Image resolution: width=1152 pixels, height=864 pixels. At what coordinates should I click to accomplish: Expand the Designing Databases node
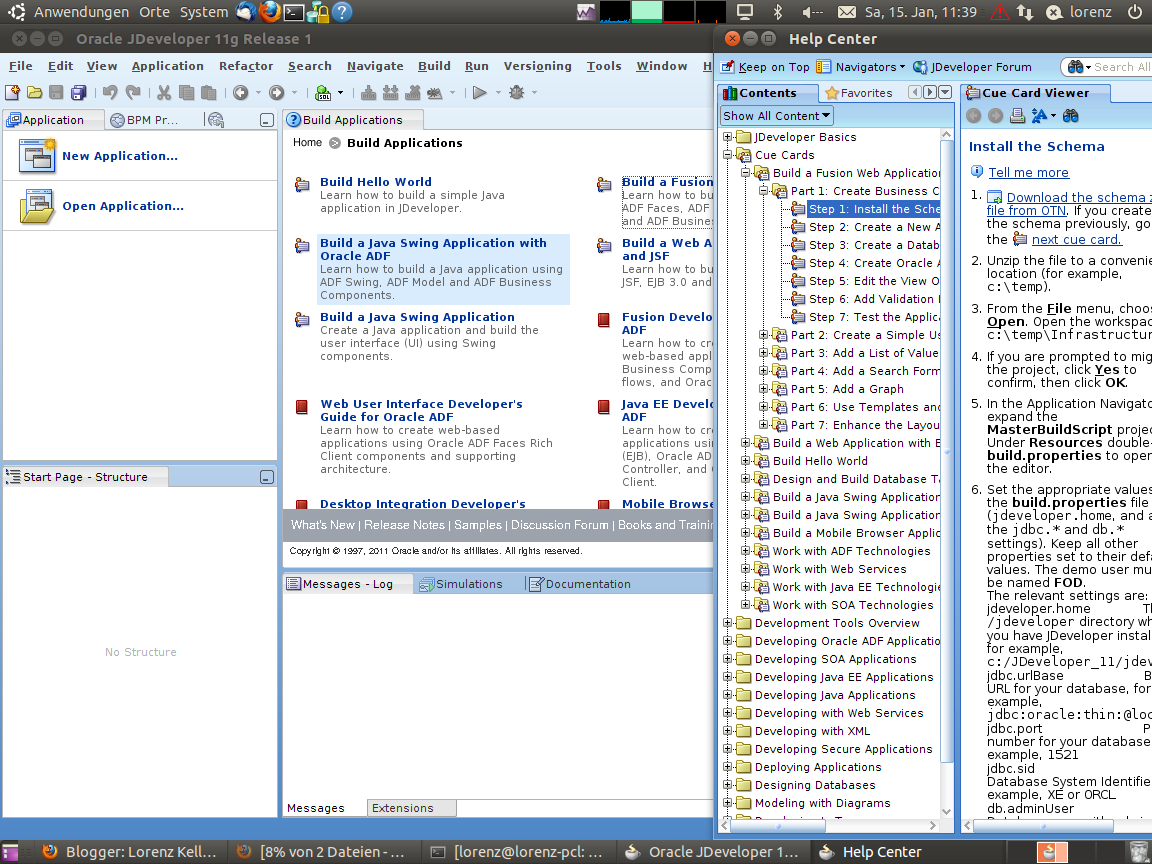[x=727, y=785]
